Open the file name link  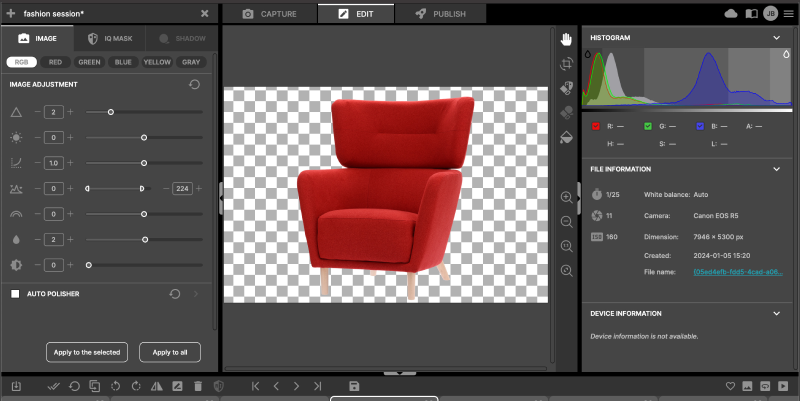click(738, 272)
